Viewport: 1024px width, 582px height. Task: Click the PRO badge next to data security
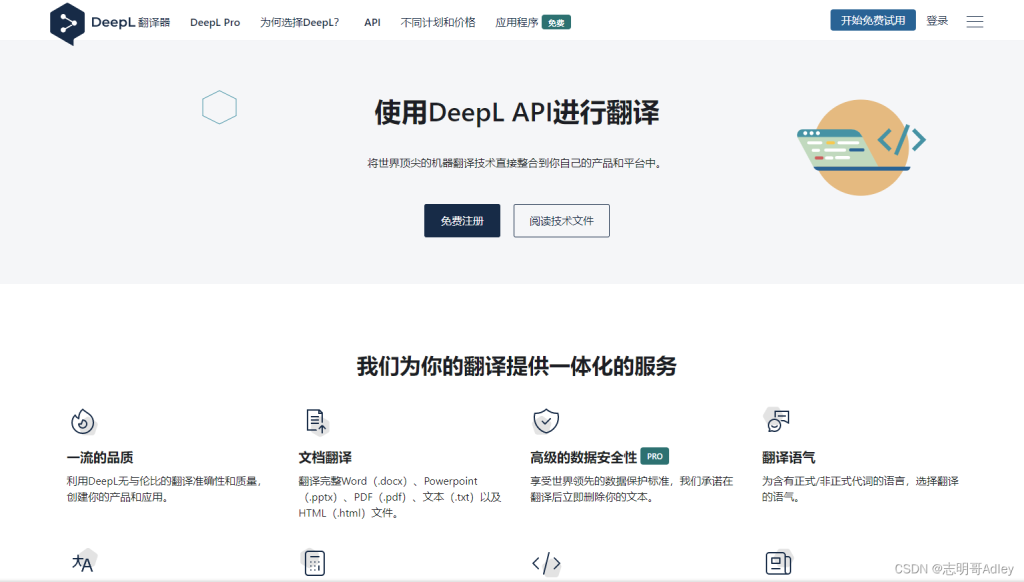coord(655,455)
